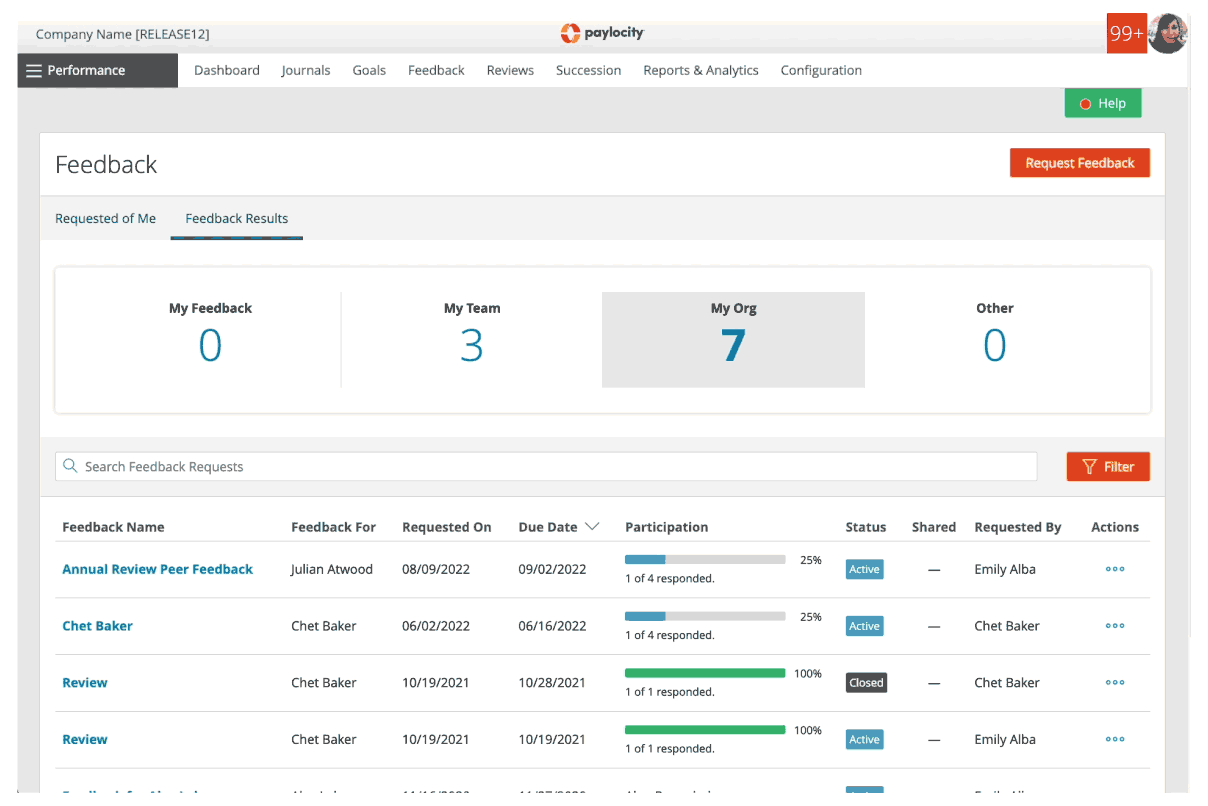Click the Request Feedback button
The width and height of the screenshot is (1208, 806).
click(x=1079, y=163)
